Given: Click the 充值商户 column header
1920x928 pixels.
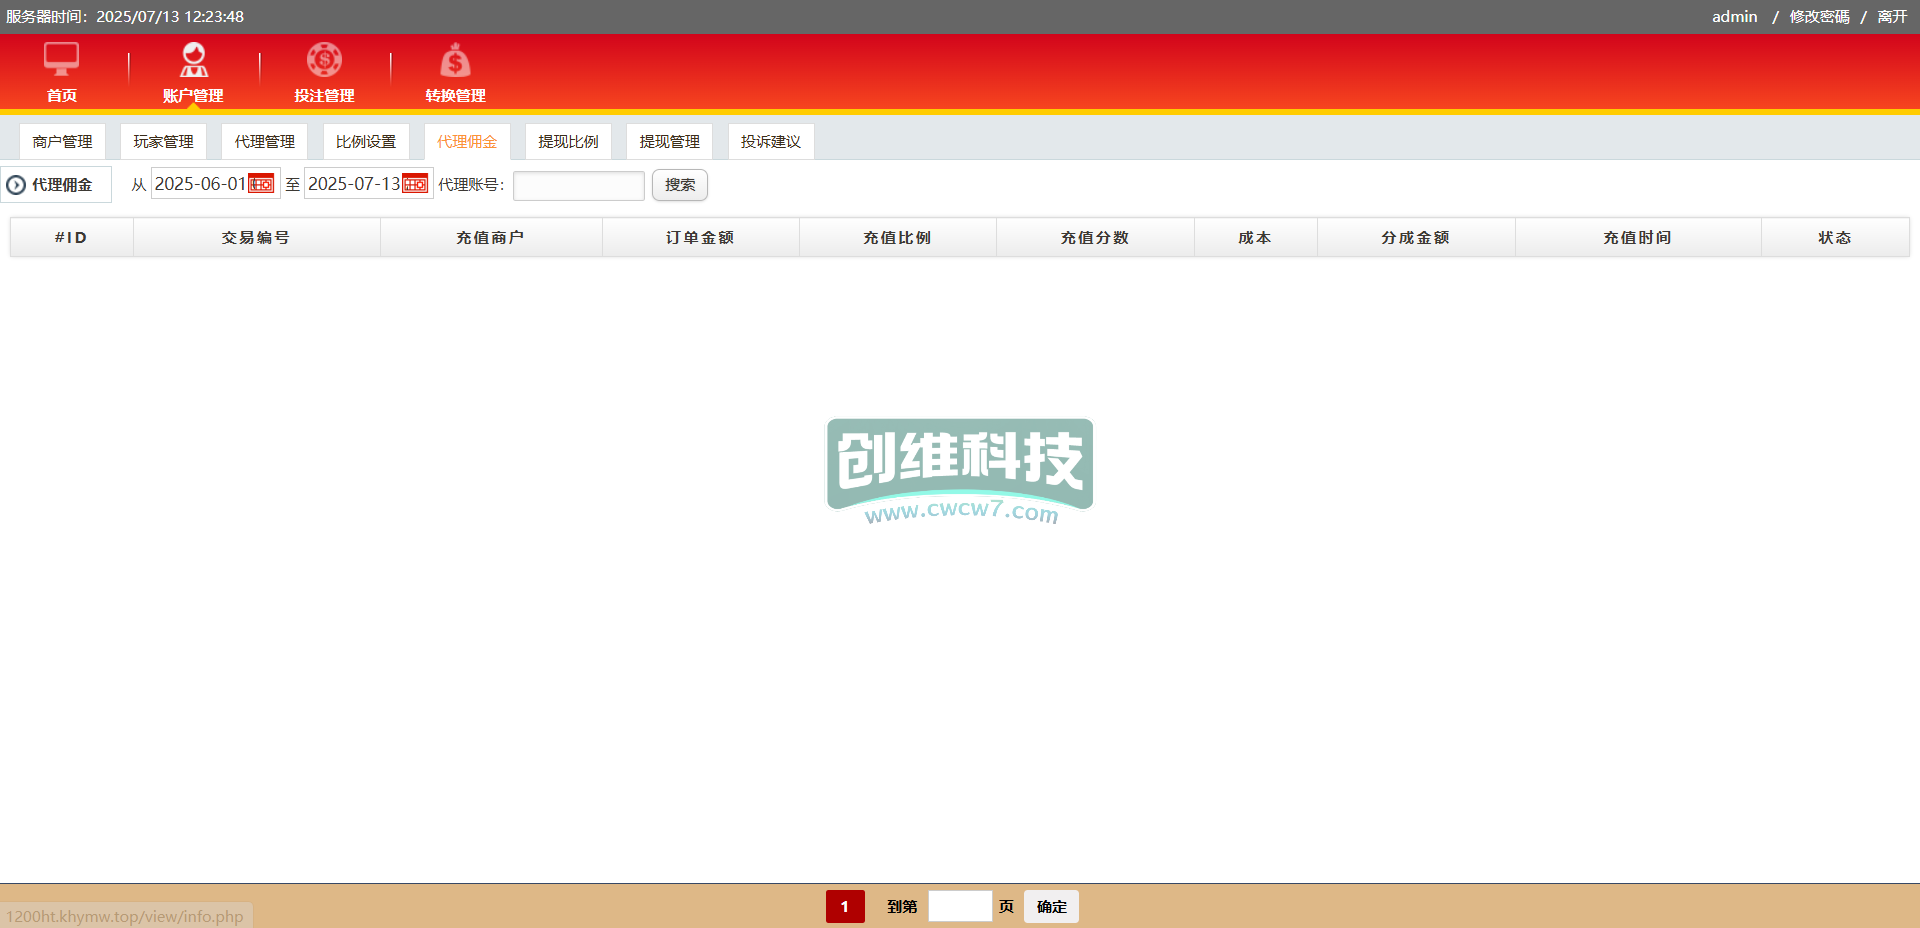Looking at the screenshot, I should click(490, 237).
